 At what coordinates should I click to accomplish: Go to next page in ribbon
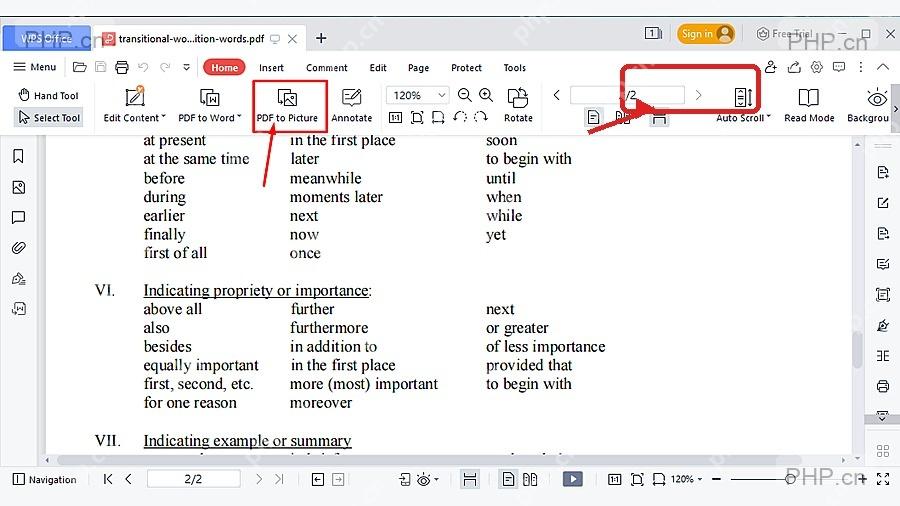(698, 95)
